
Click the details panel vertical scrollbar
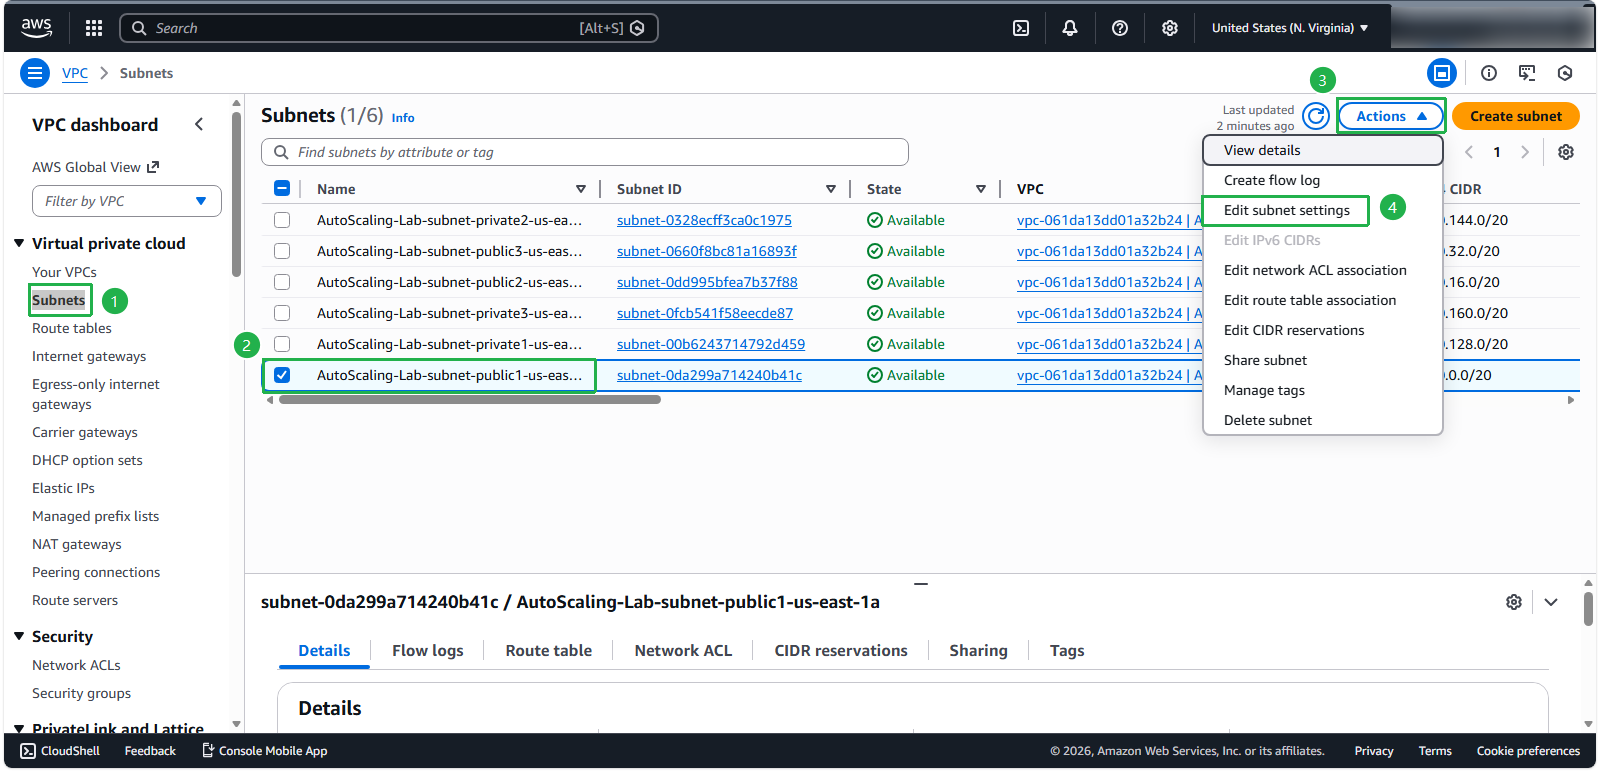click(x=1588, y=608)
